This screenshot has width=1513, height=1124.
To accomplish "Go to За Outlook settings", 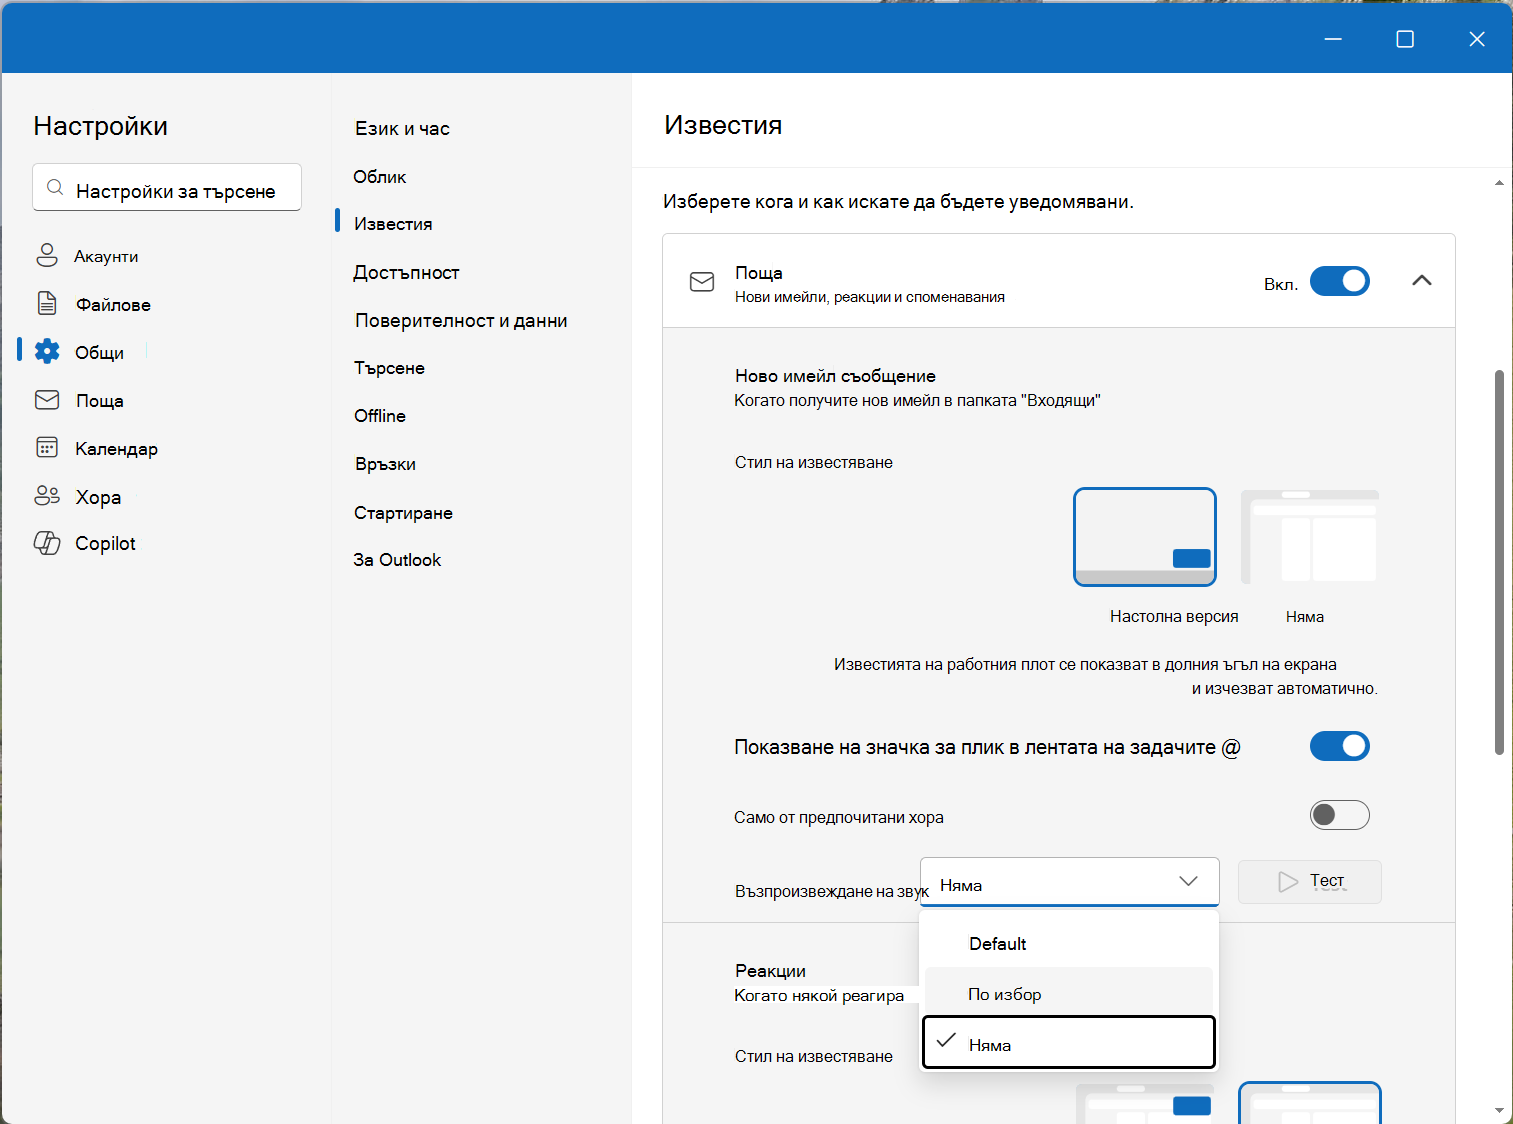I will 397,560.
